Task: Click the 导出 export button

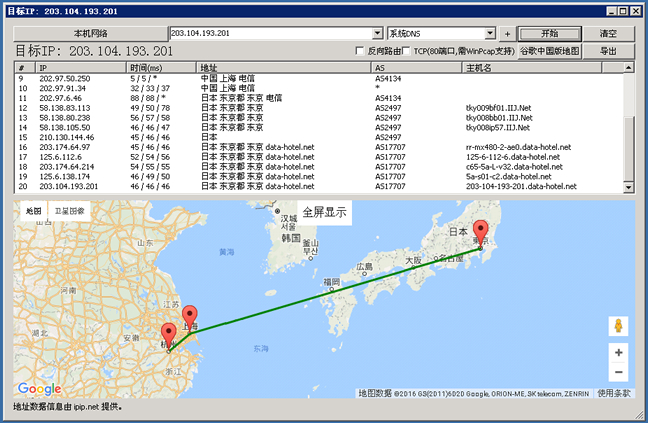Action: coord(608,51)
